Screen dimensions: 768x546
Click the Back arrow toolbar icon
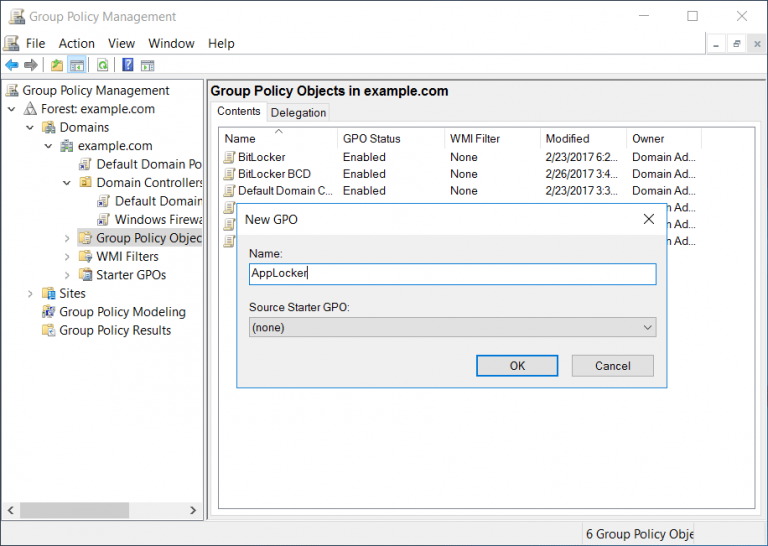[x=12, y=65]
